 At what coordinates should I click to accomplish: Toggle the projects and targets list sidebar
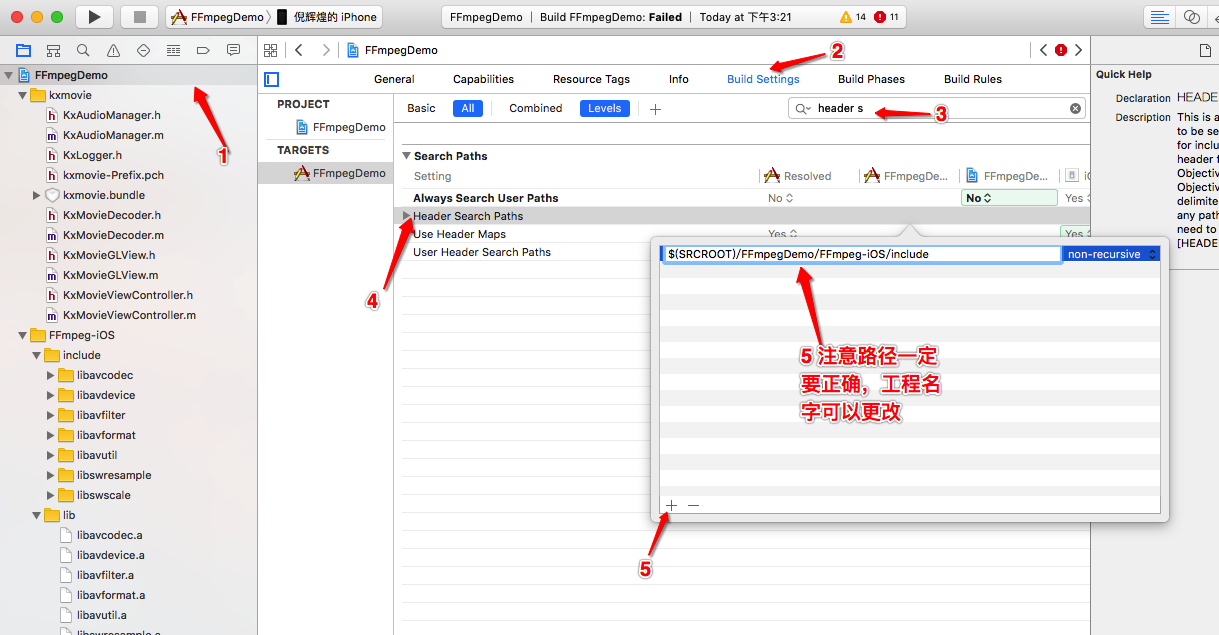[x=271, y=79]
